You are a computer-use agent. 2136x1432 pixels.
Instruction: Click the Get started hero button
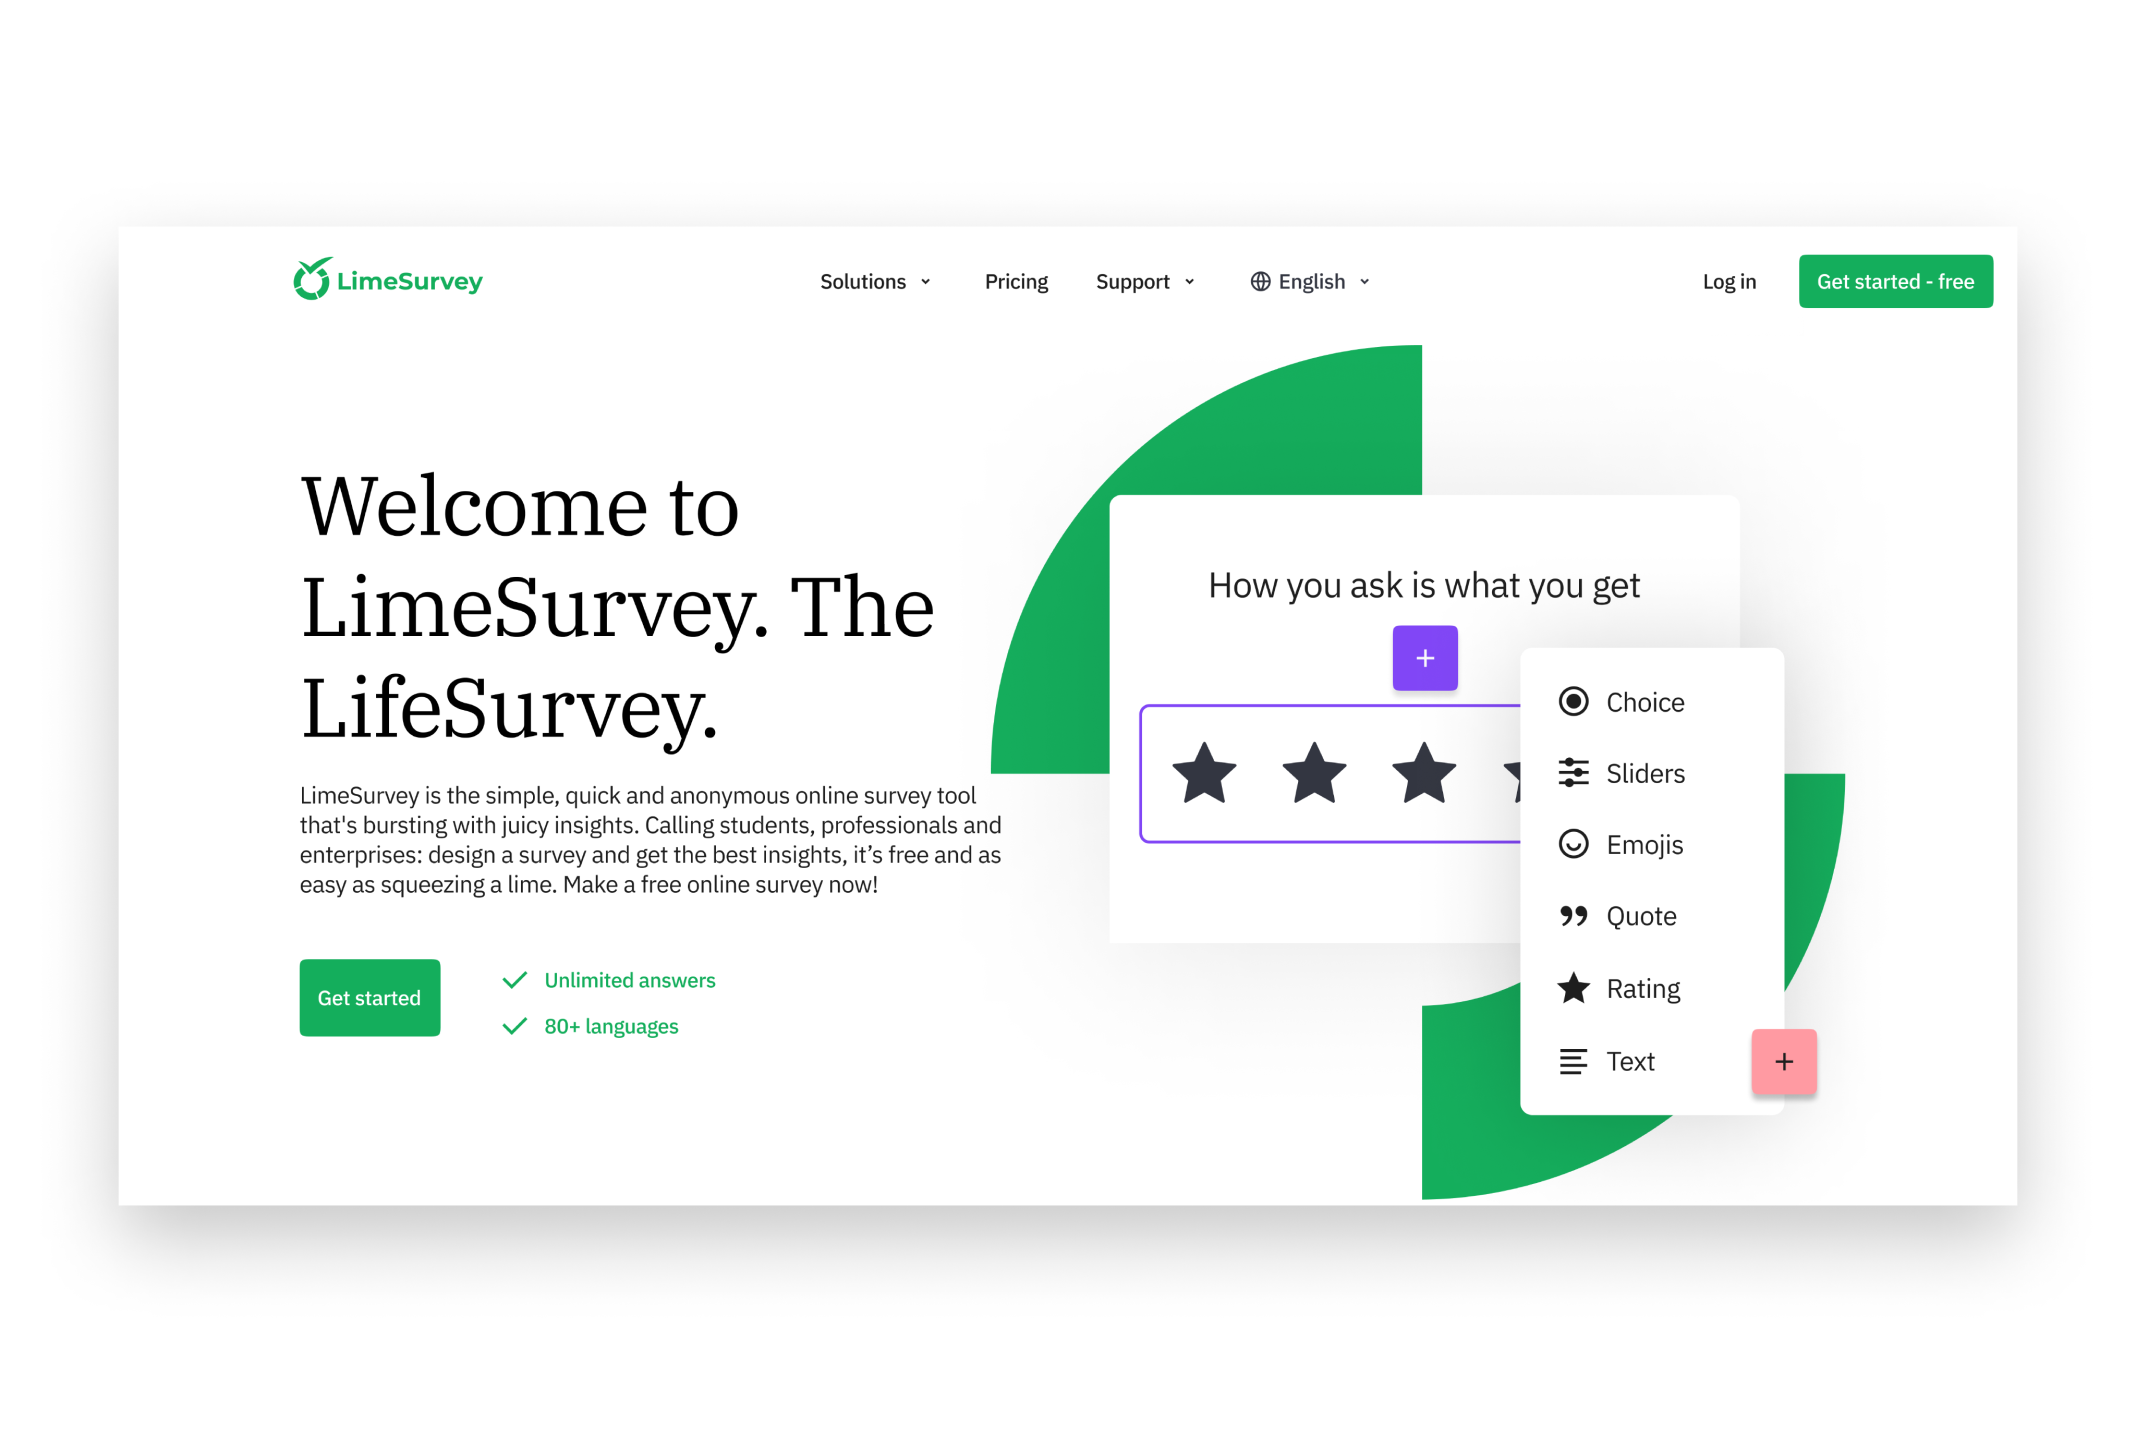pos(369,997)
